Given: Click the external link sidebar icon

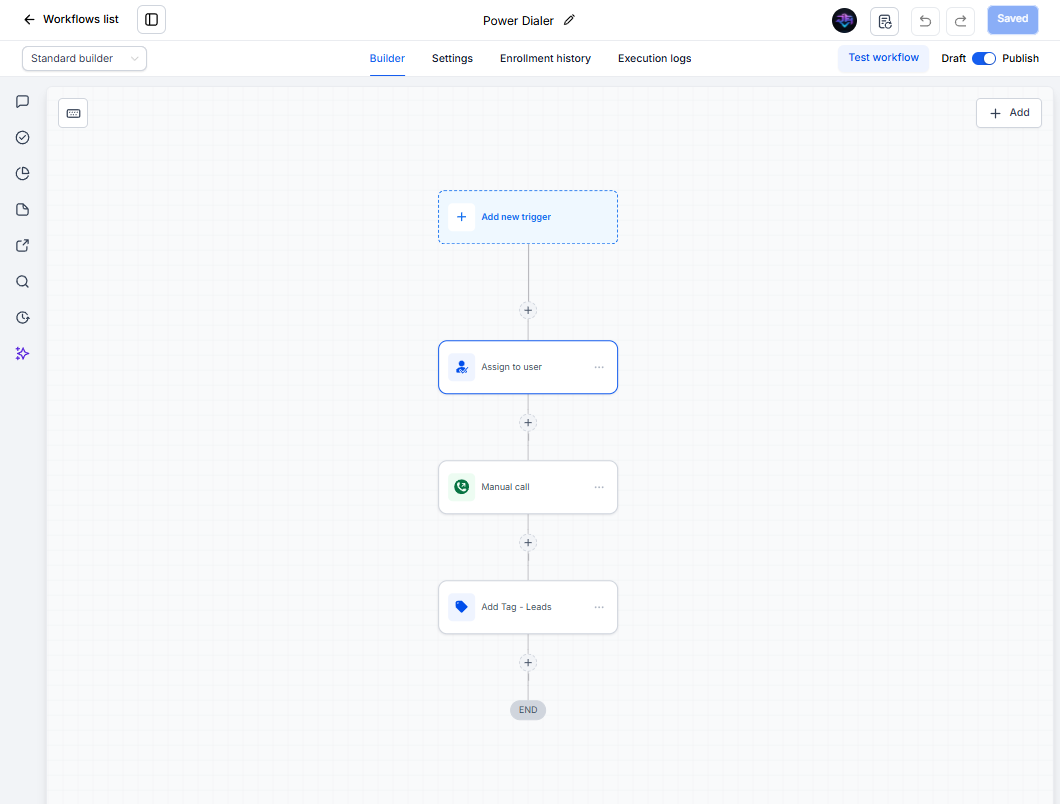Looking at the screenshot, I should point(22,245).
